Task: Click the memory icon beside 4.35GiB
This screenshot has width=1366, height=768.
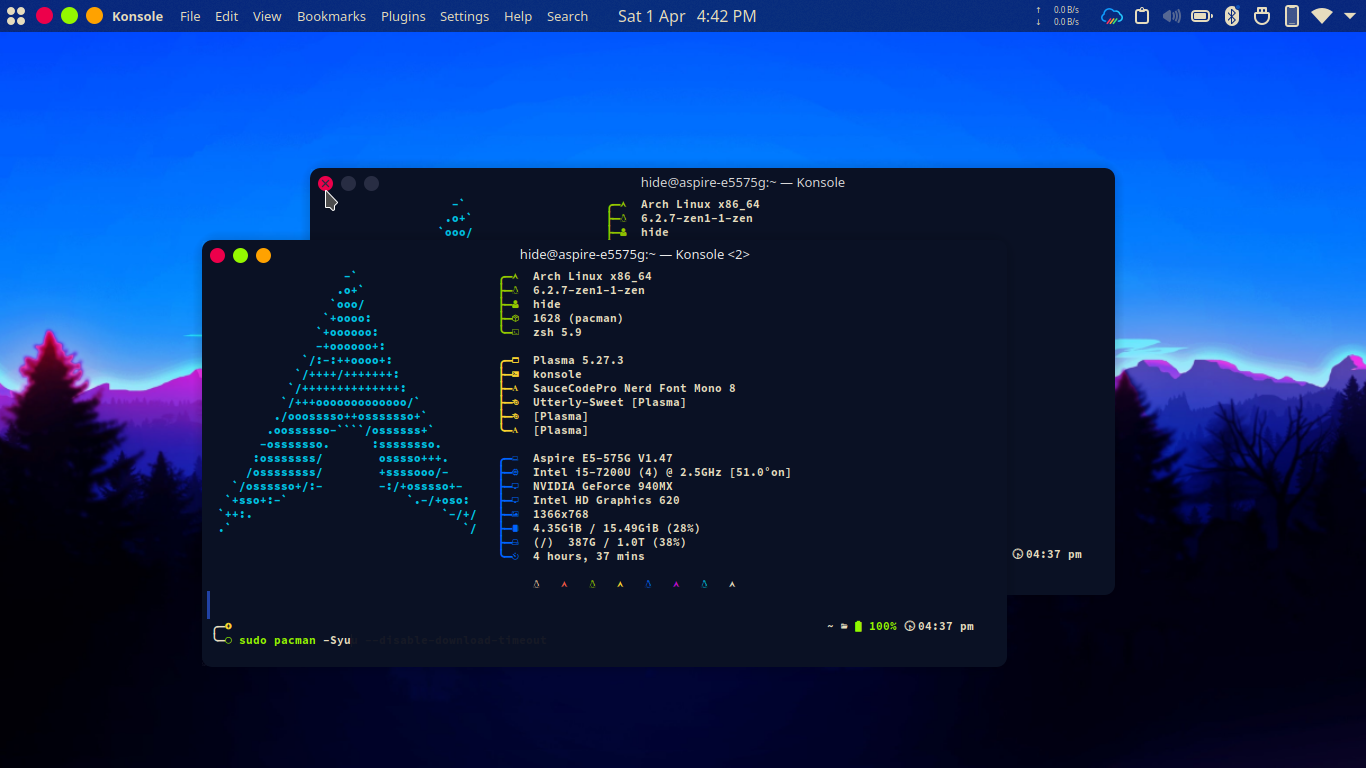Action: [515, 528]
